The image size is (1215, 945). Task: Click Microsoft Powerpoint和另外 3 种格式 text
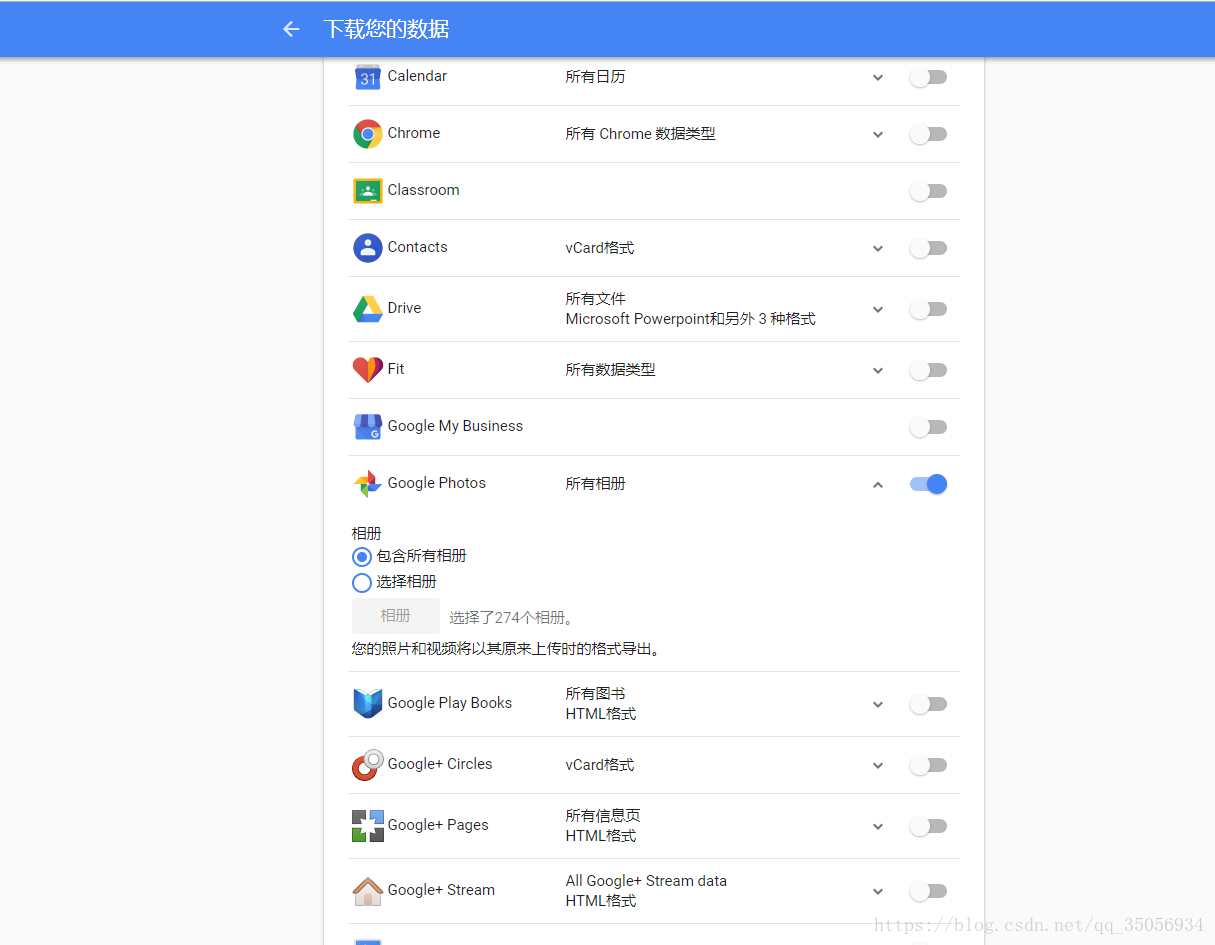tap(690, 319)
